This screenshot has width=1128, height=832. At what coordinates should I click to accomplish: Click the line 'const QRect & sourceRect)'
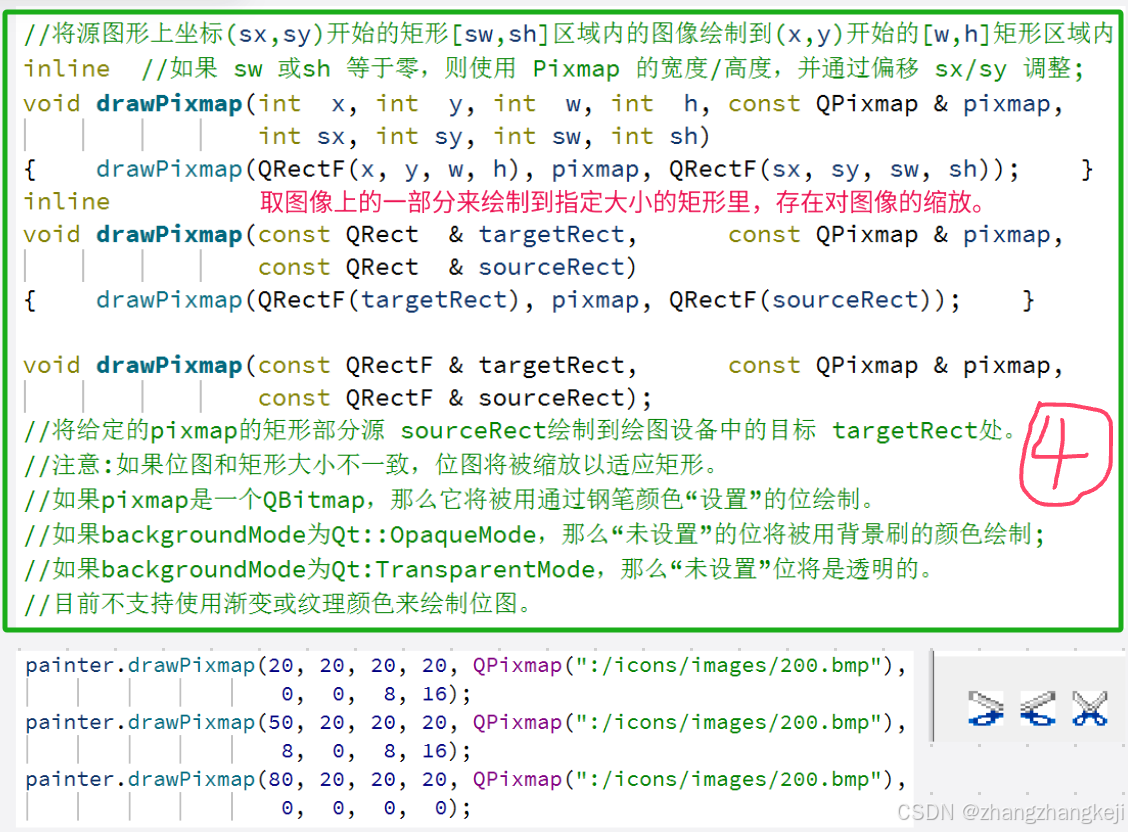coord(447,268)
